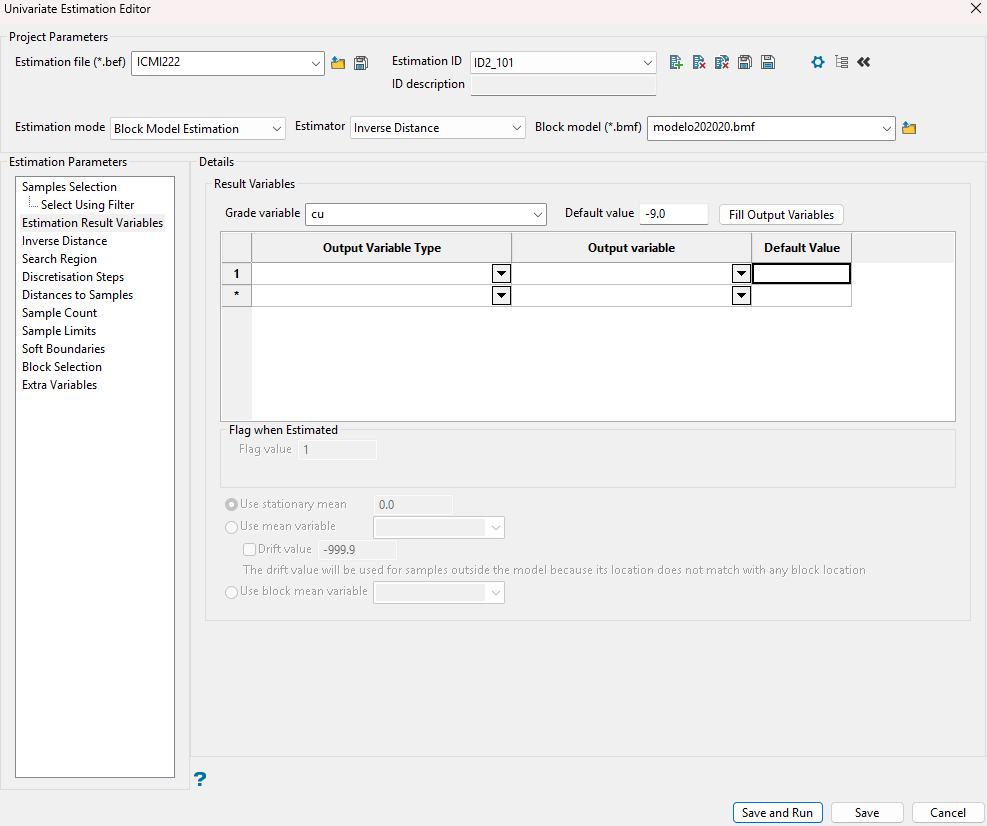Open Use mean variable combo box
The width and height of the screenshot is (987, 826).
pyautogui.click(x=439, y=528)
